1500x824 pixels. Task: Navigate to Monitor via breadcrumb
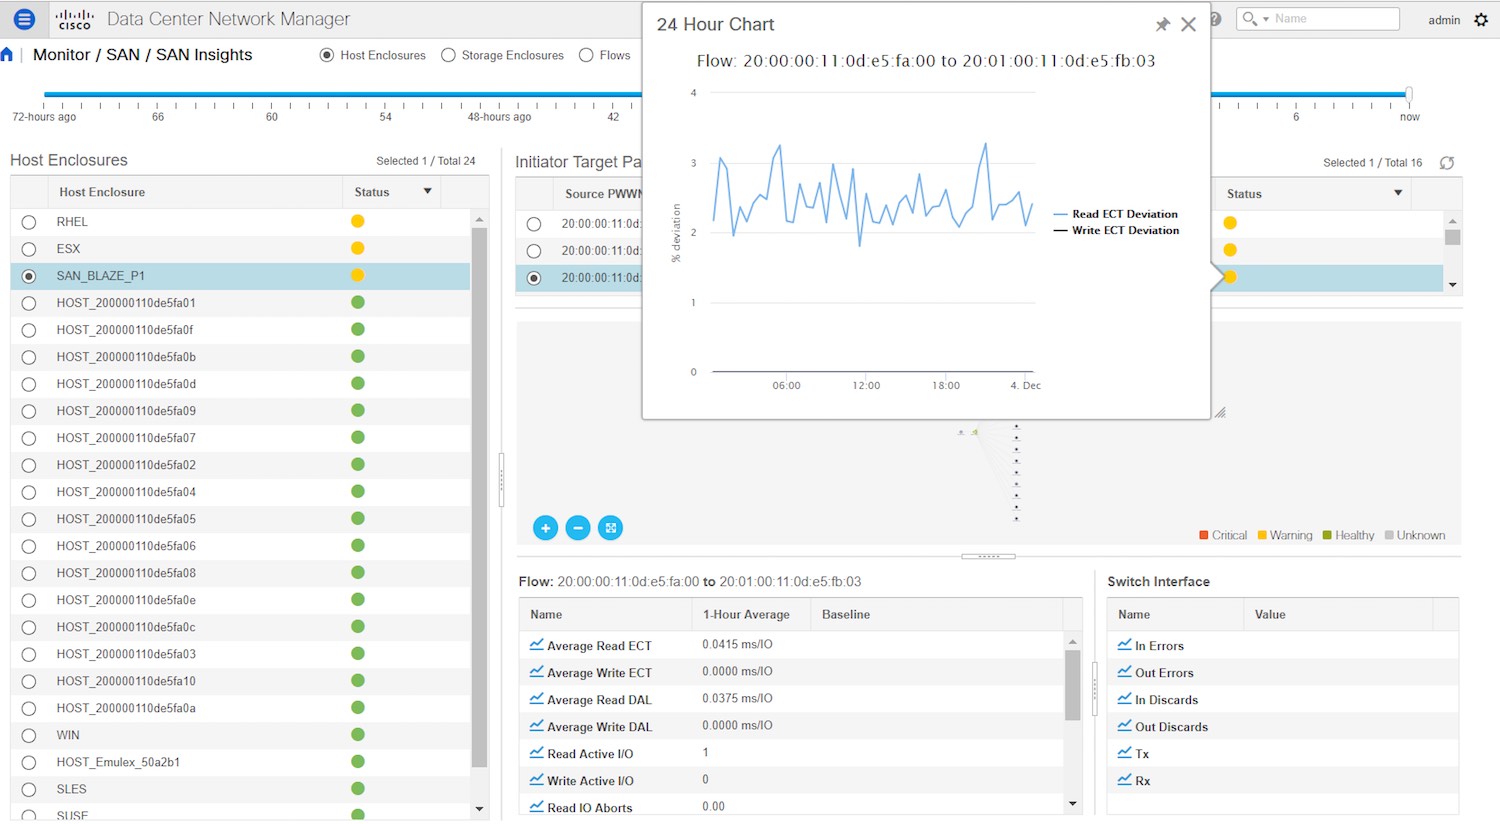coord(60,55)
